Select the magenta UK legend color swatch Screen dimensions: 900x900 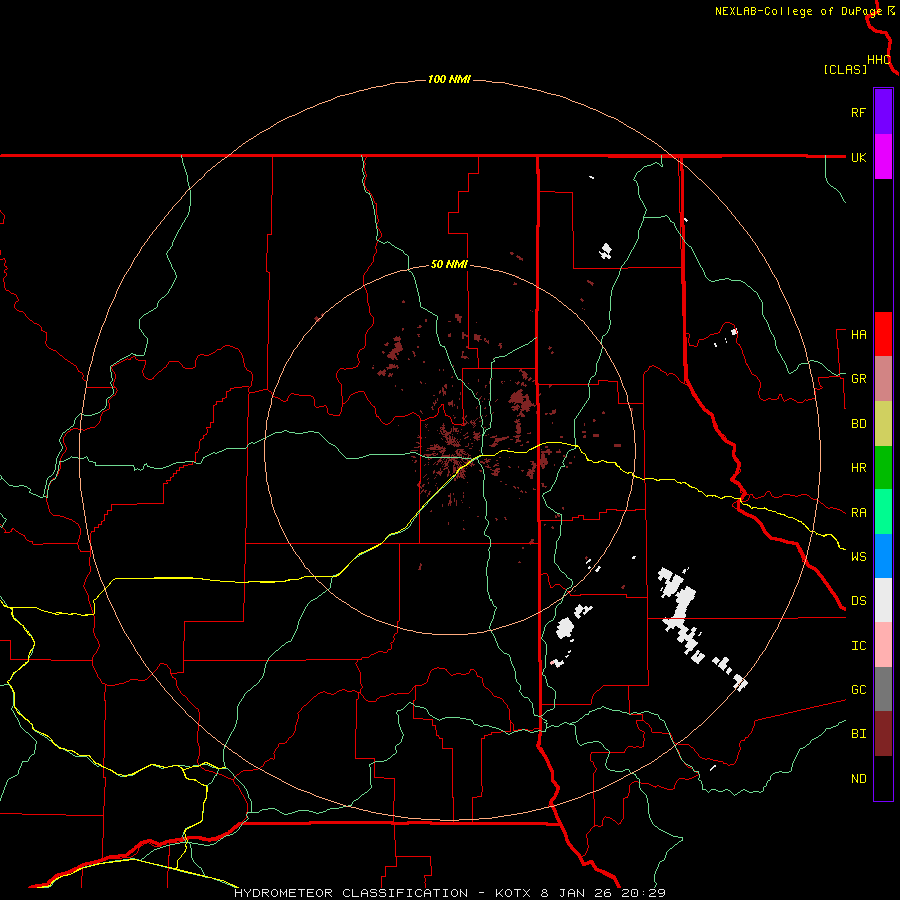(883, 156)
